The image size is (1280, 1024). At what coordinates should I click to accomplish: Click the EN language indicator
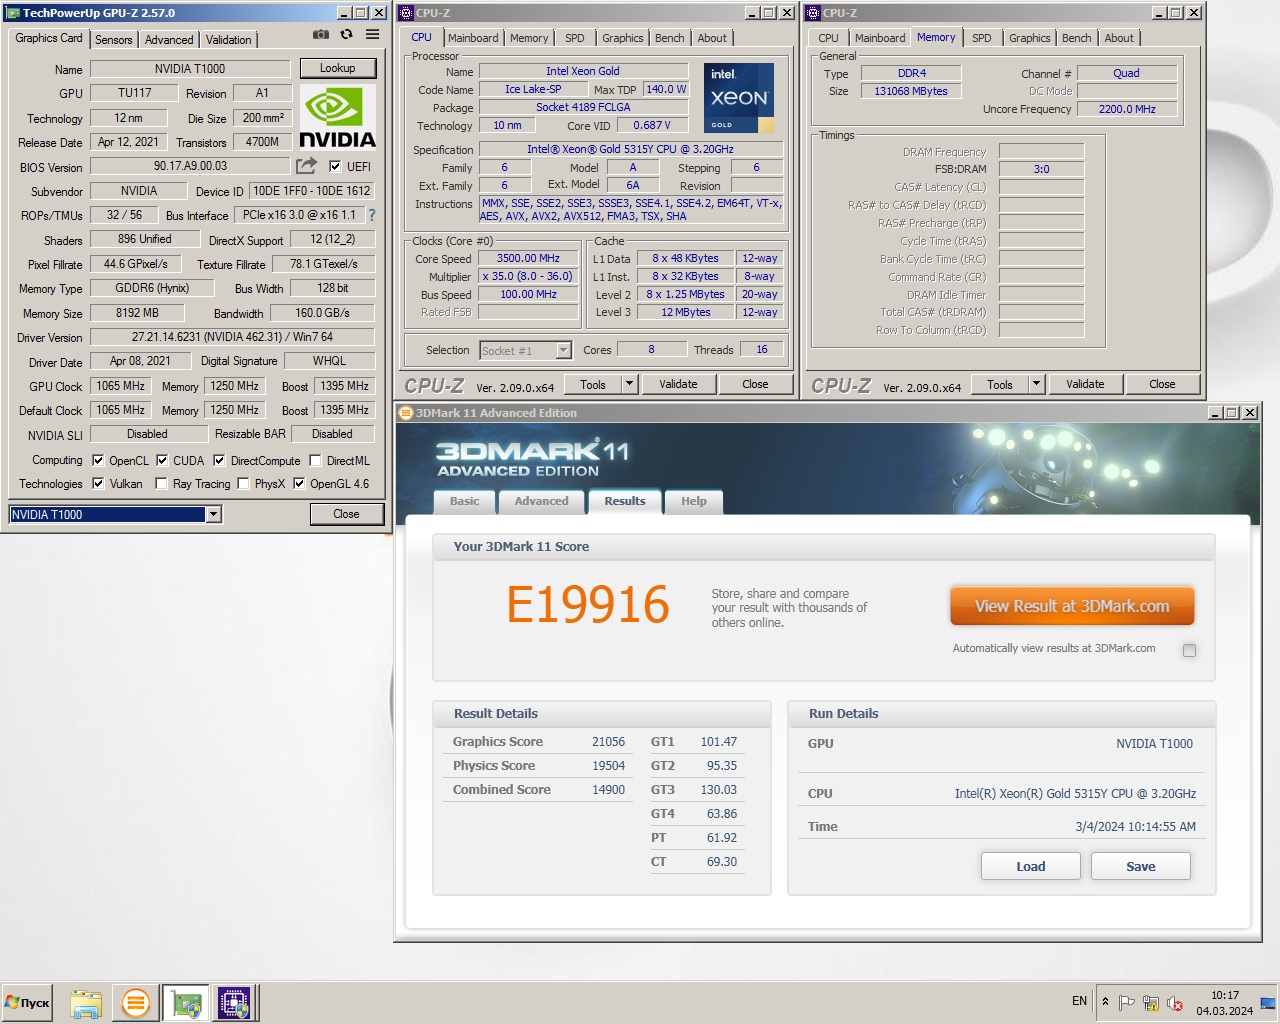pos(1080,1001)
